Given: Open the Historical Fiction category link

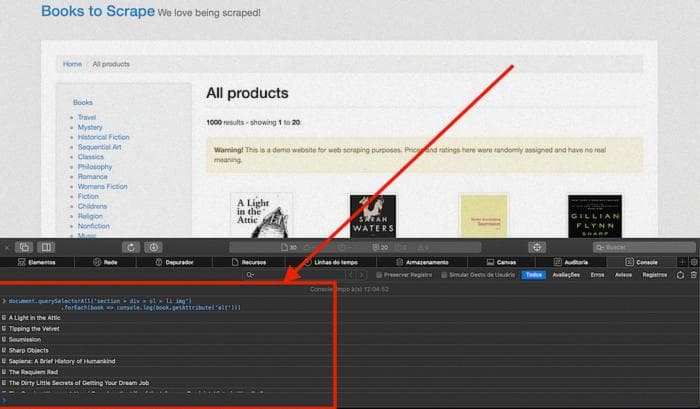Looking at the screenshot, I should point(103,137).
